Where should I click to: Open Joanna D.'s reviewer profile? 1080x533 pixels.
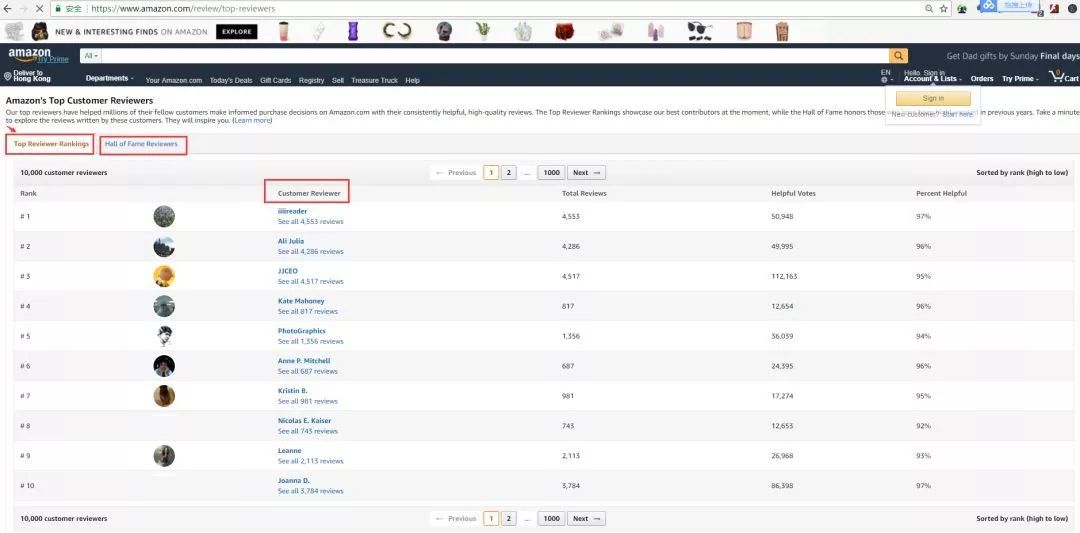point(293,480)
